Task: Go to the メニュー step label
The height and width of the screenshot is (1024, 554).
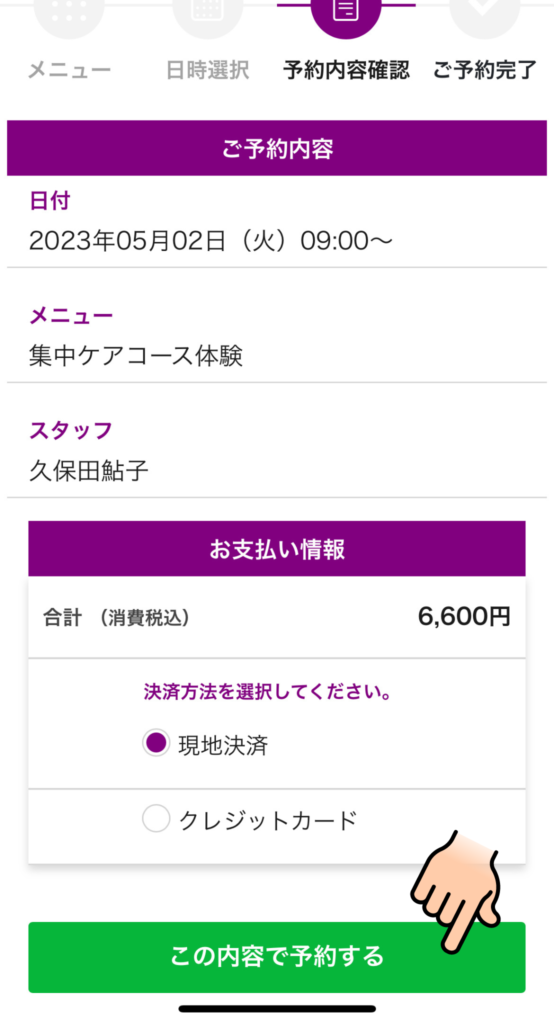Action: pyautogui.click(x=69, y=70)
